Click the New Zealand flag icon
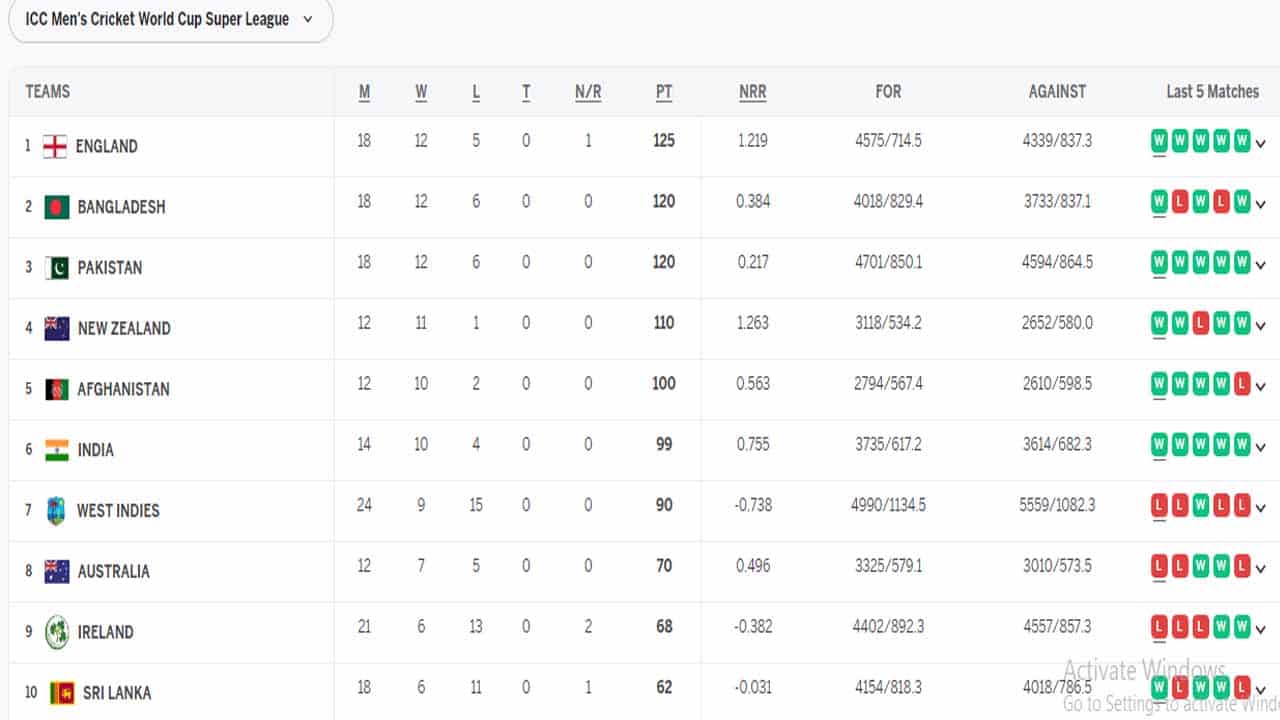 coord(57,329)
